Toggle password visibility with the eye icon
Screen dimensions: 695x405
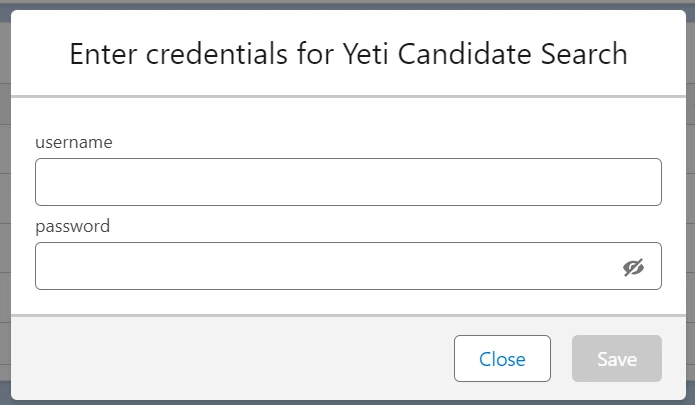pyautogui.click(x=633, y=267)
